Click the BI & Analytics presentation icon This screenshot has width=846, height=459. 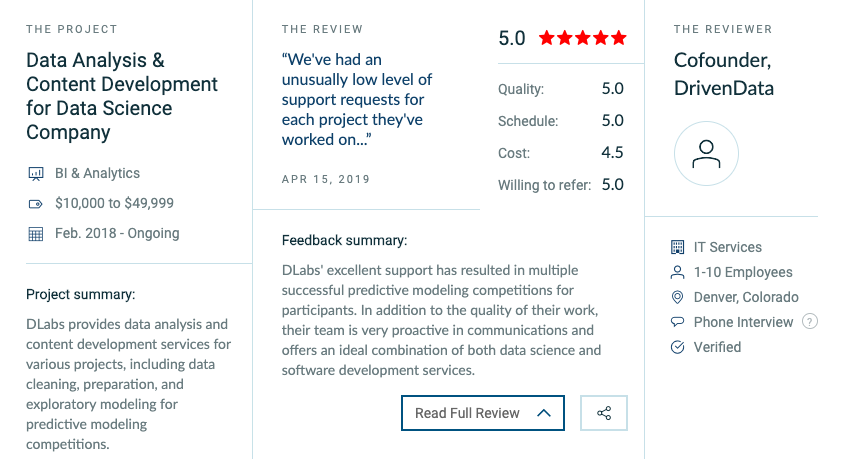[x=36, y=174]
